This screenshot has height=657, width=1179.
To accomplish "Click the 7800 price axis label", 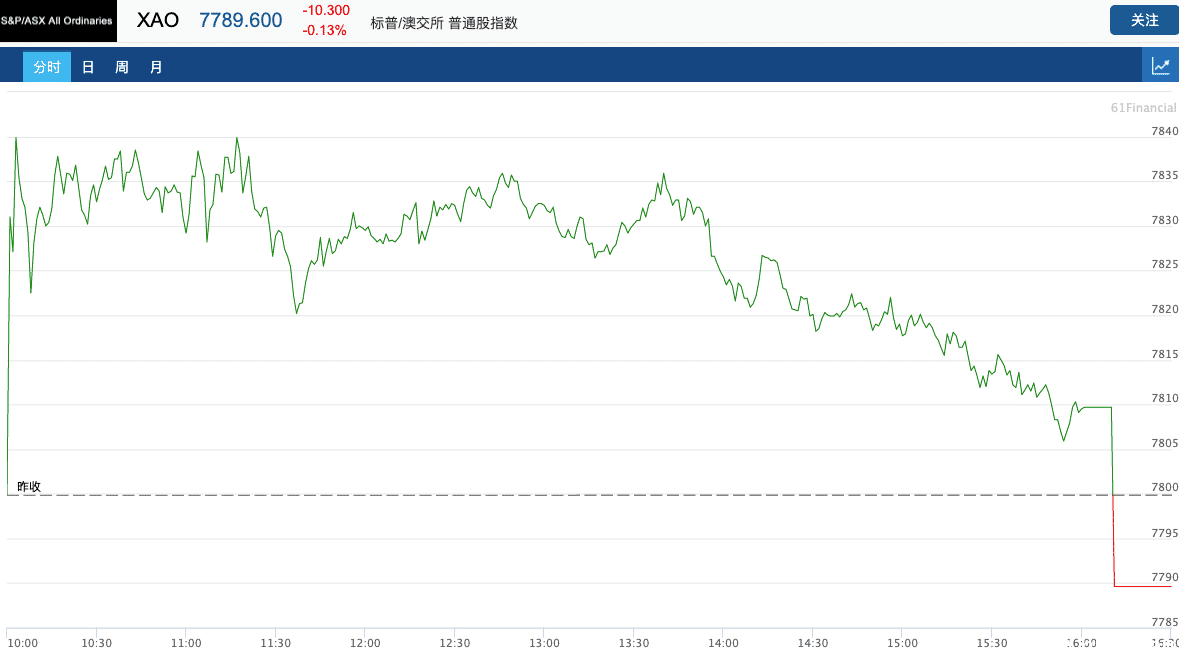I will (1165, 487).
